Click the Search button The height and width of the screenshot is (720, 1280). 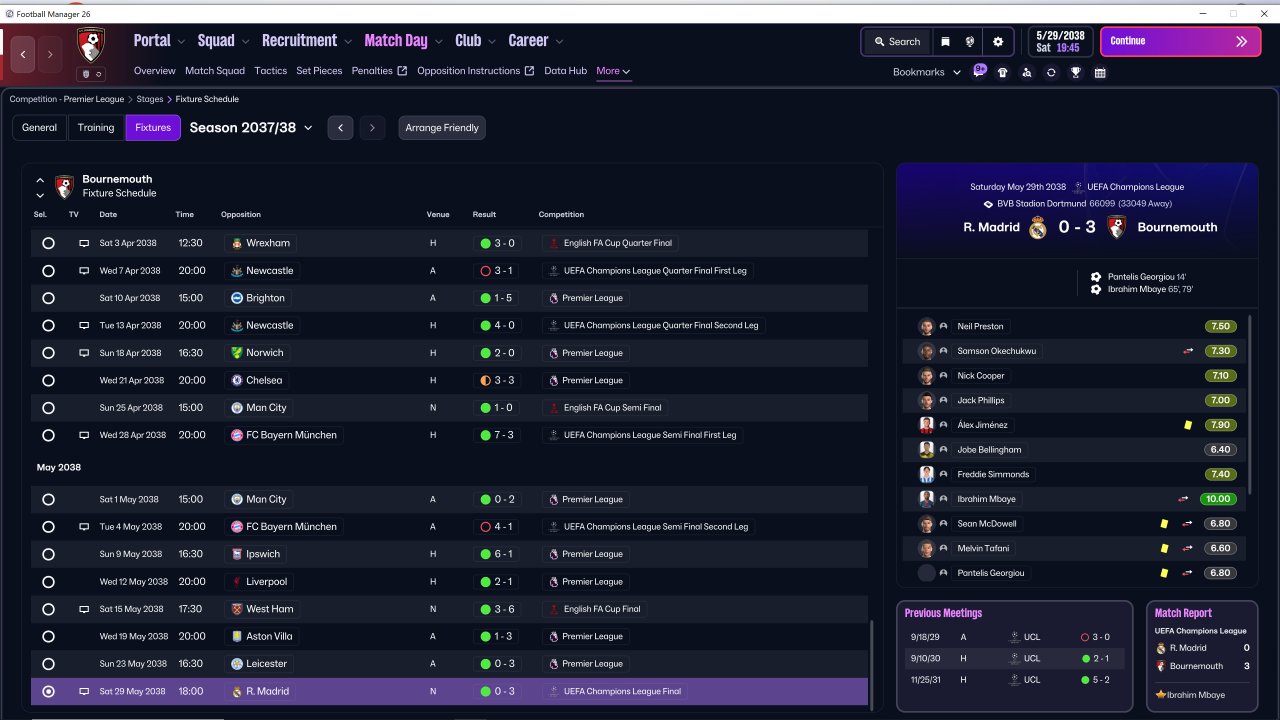click(897, 42)
